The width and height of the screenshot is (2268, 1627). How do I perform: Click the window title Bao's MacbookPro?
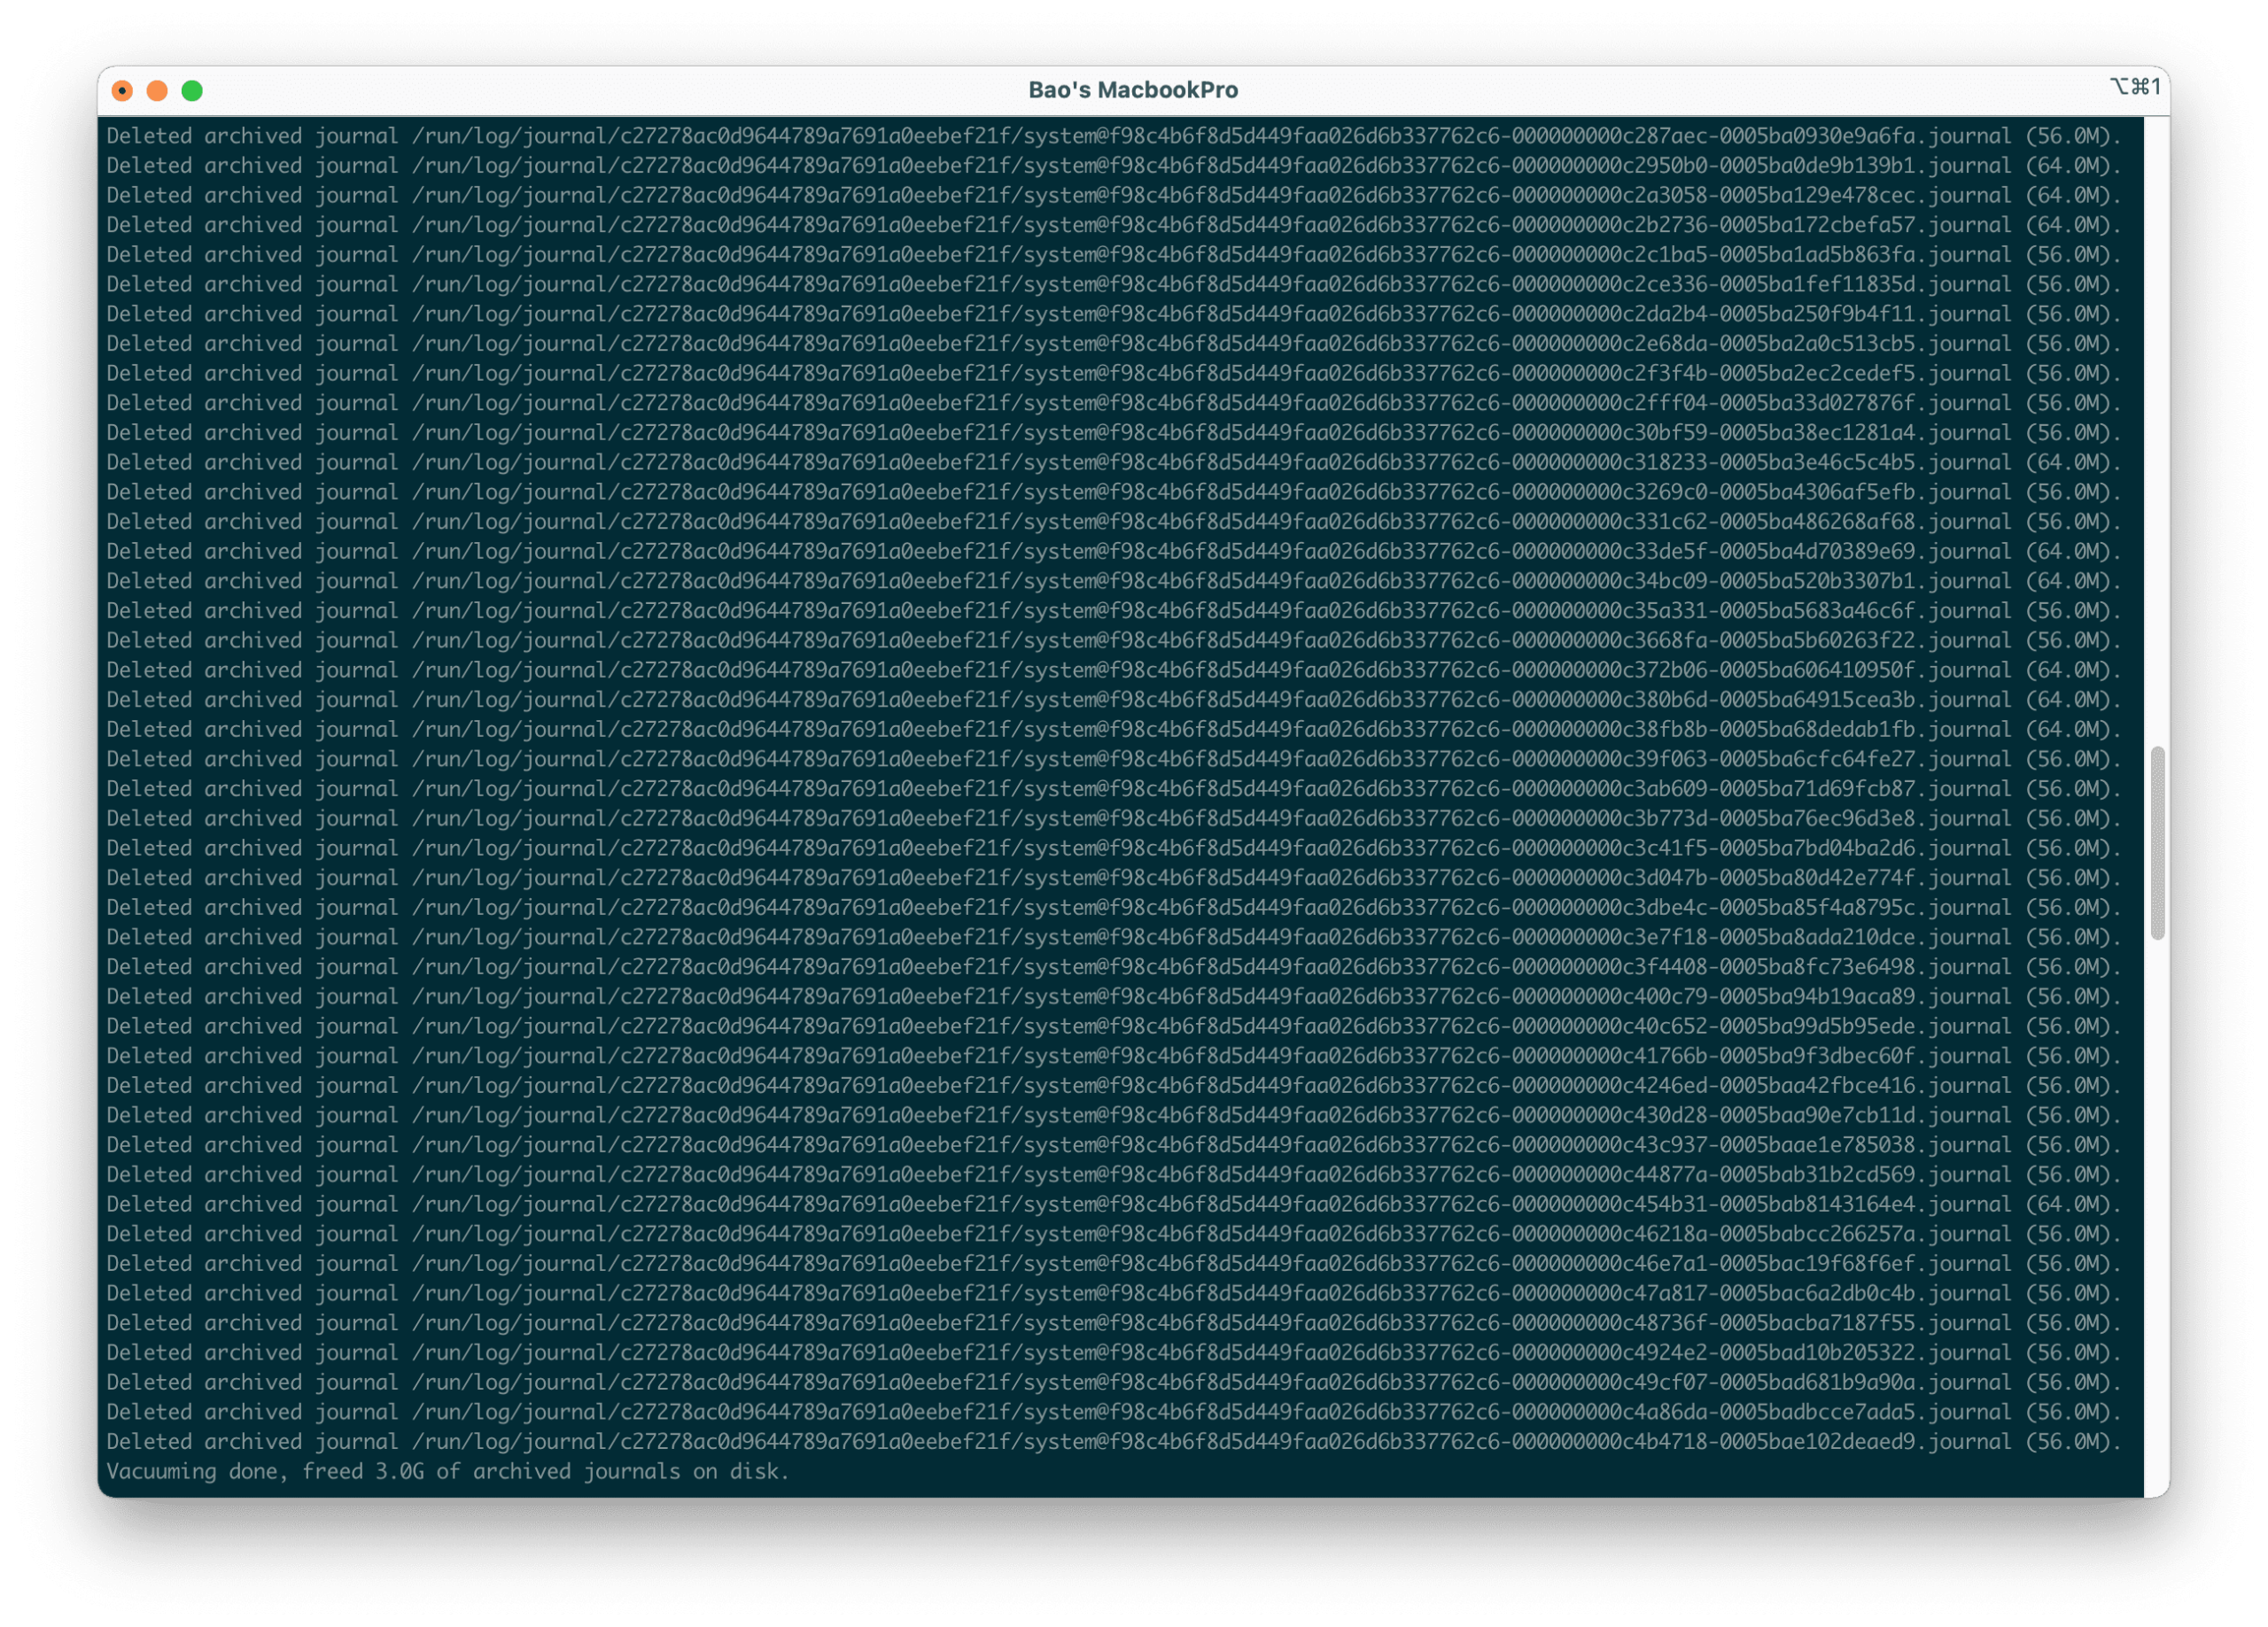pos(1134,89)
